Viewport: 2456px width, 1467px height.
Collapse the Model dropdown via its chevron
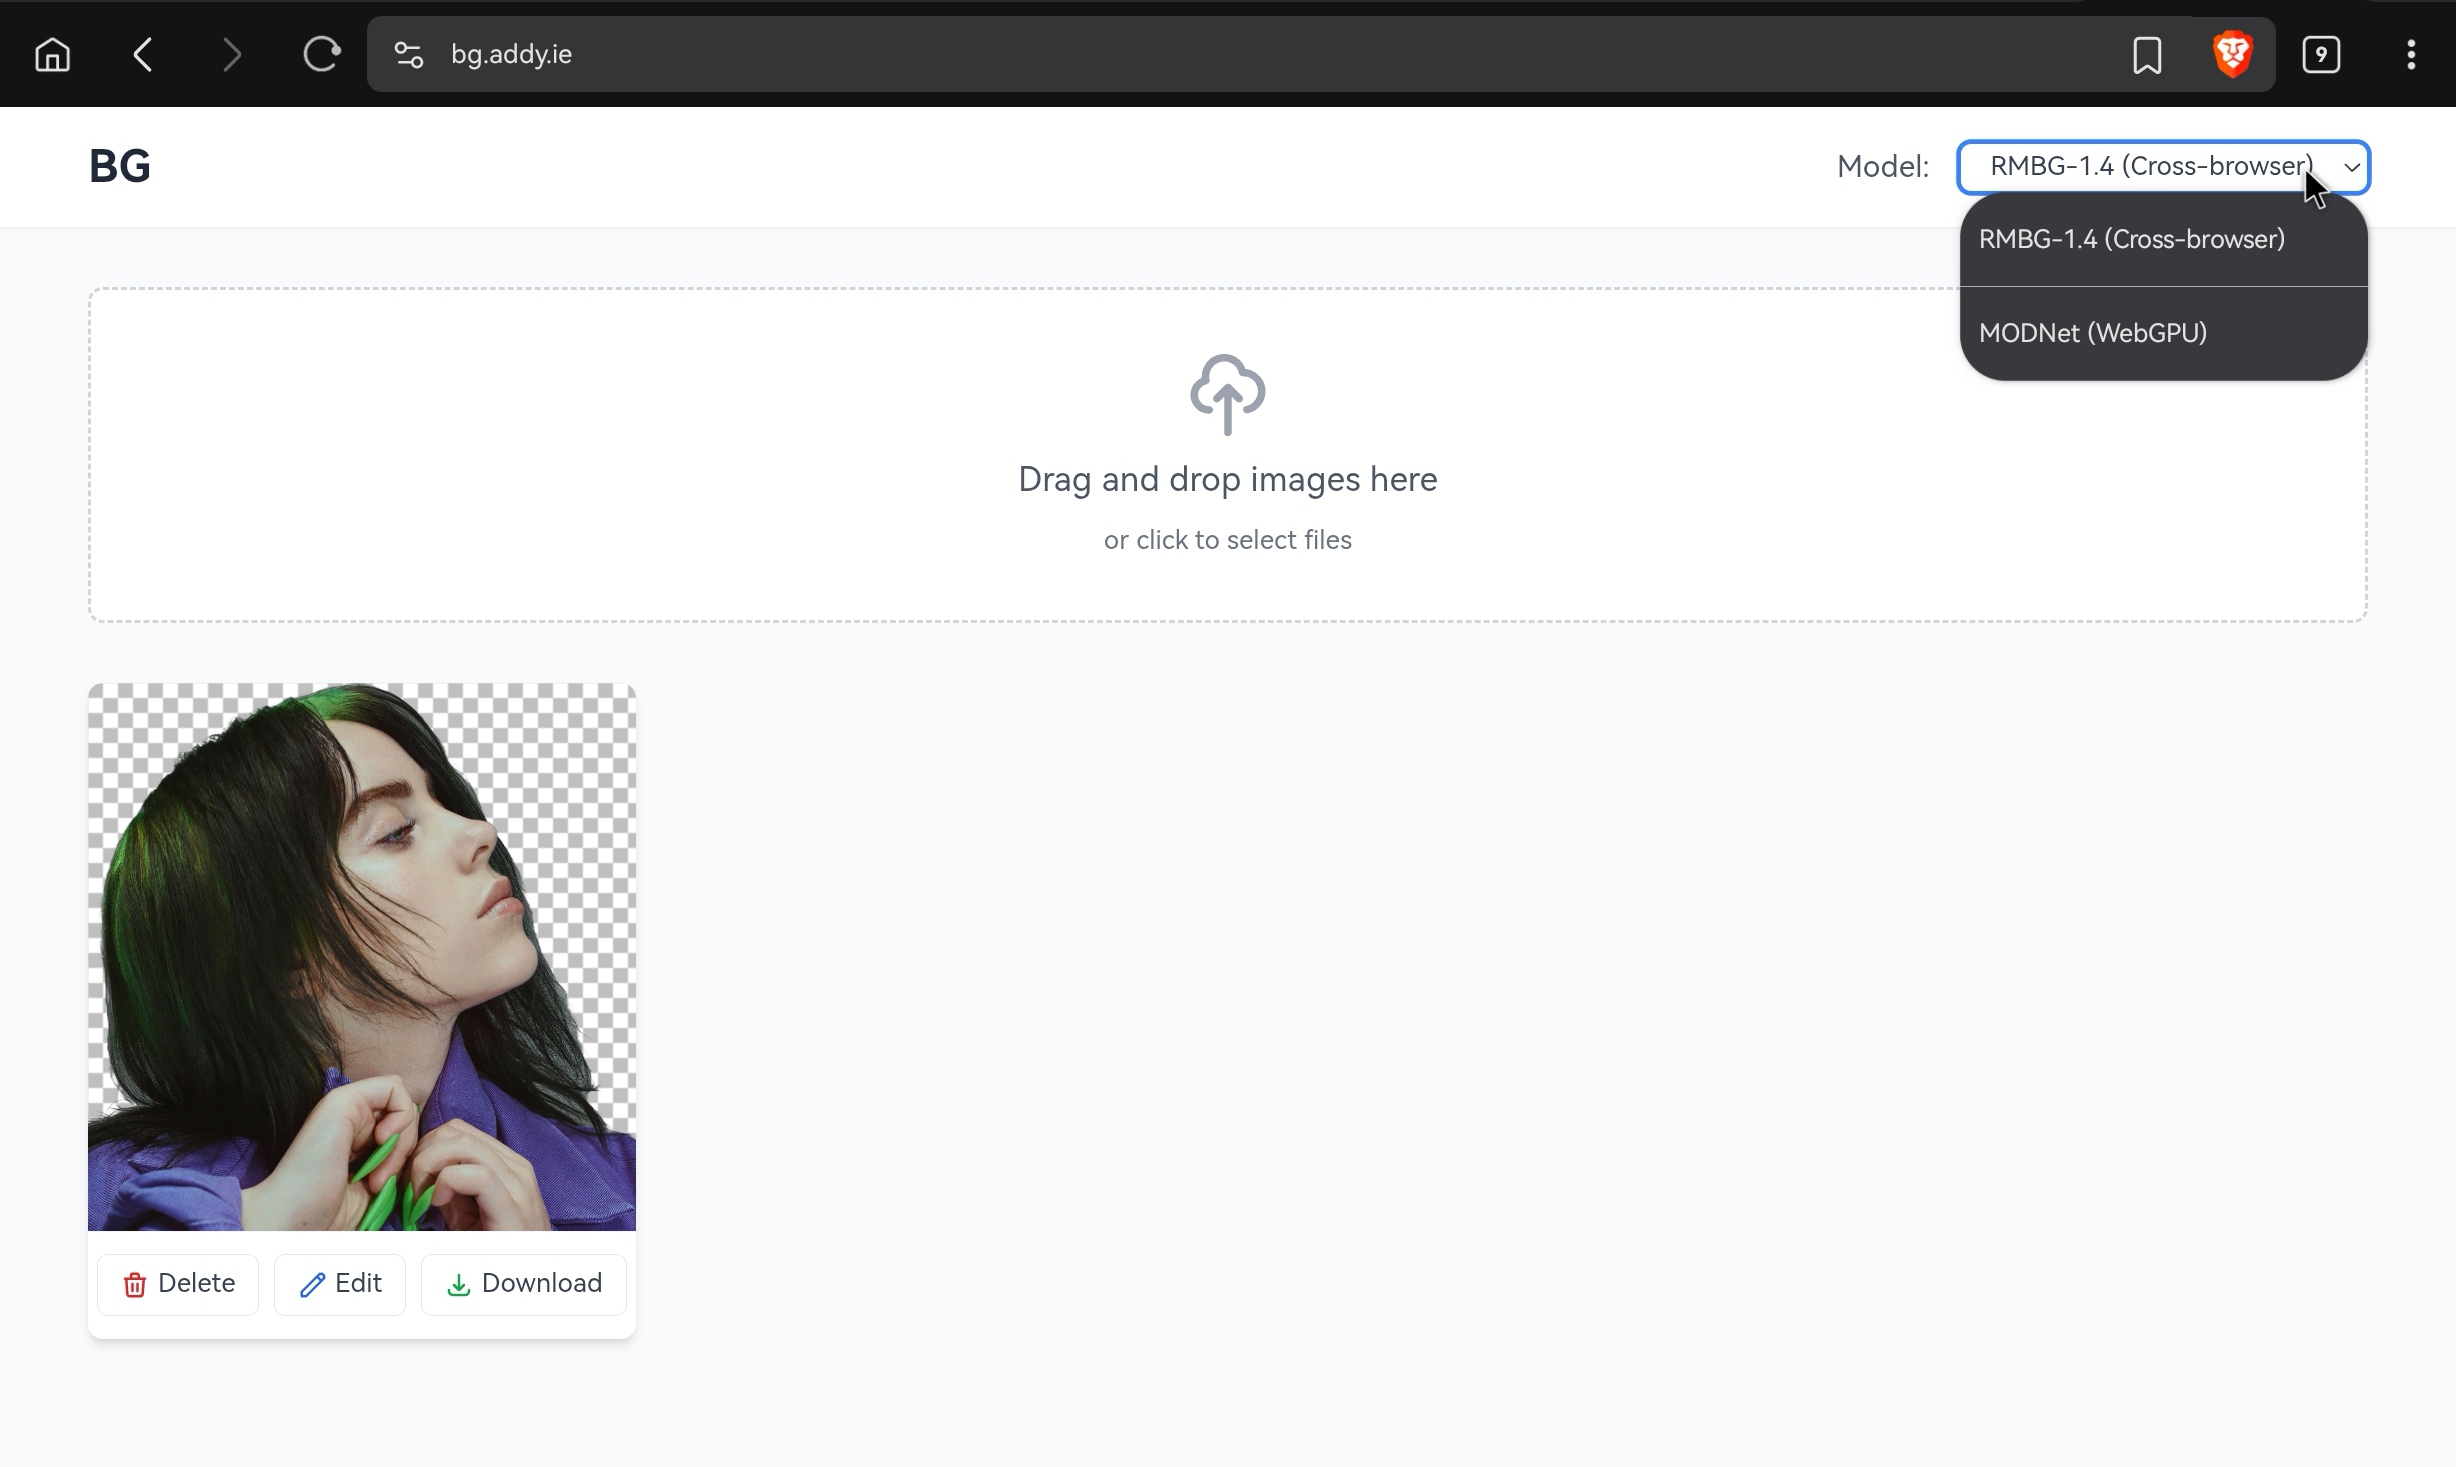[x=2351, y=167]
